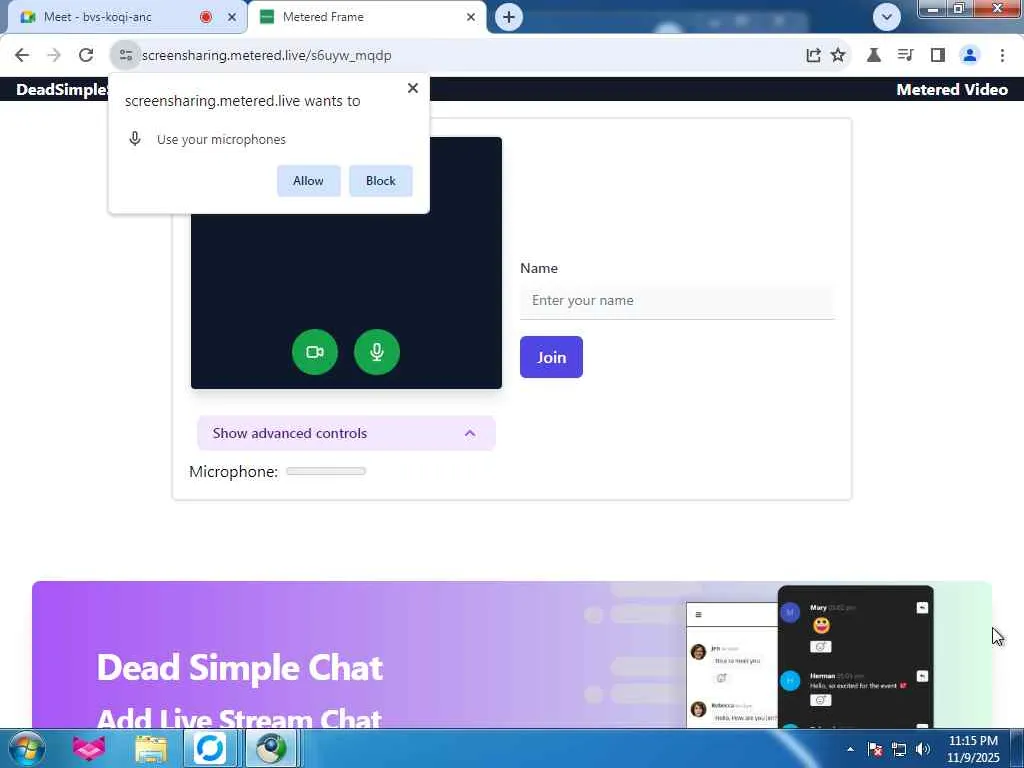The width and height of the screenshot is (1024, 768).
Task: Open media controls icon
Action: (x=906, y=56)
